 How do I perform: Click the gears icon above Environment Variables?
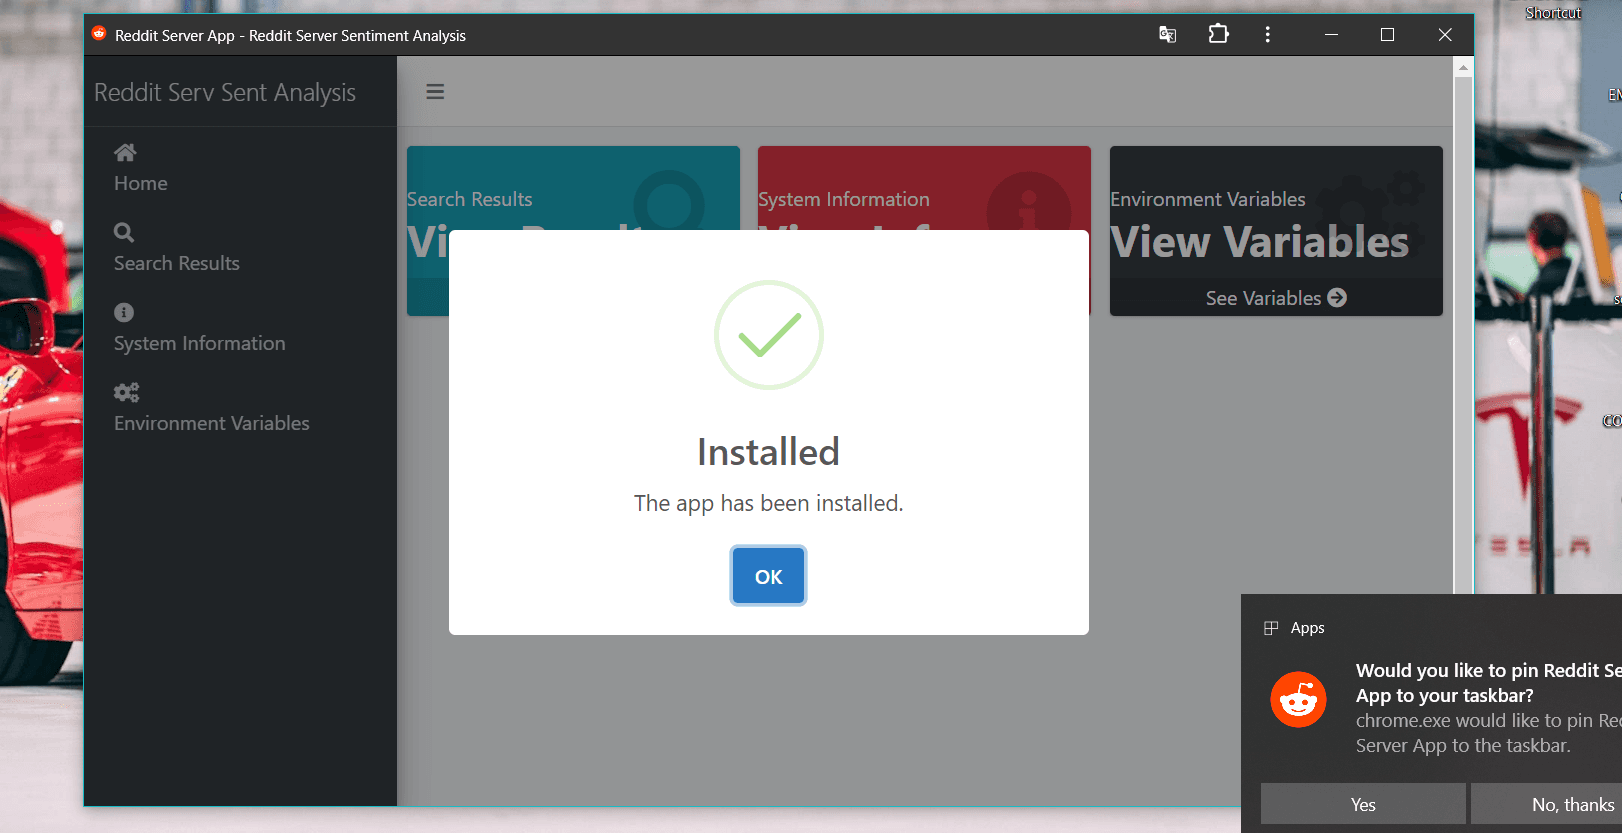126,392
